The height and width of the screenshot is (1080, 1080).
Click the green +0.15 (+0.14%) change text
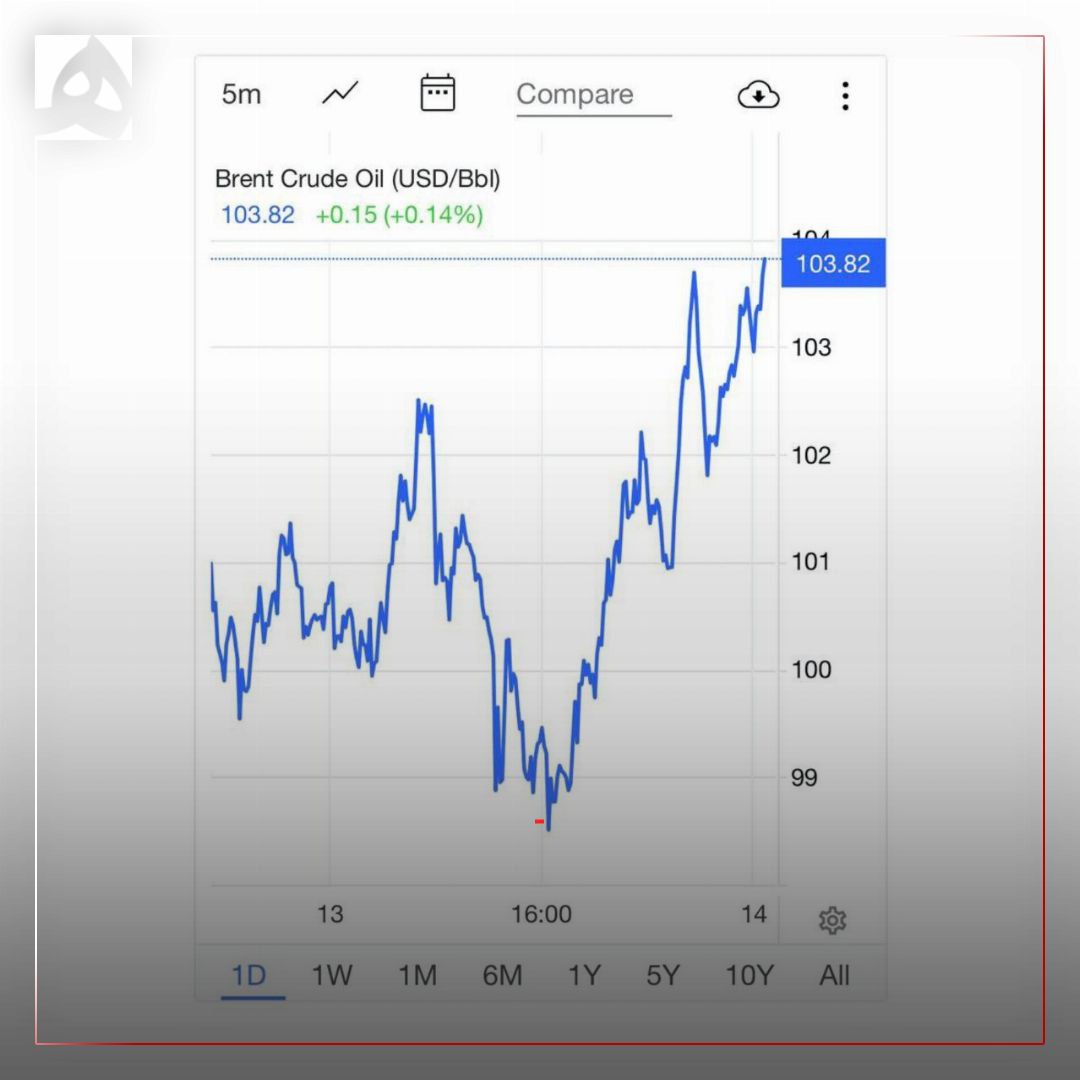399,214
